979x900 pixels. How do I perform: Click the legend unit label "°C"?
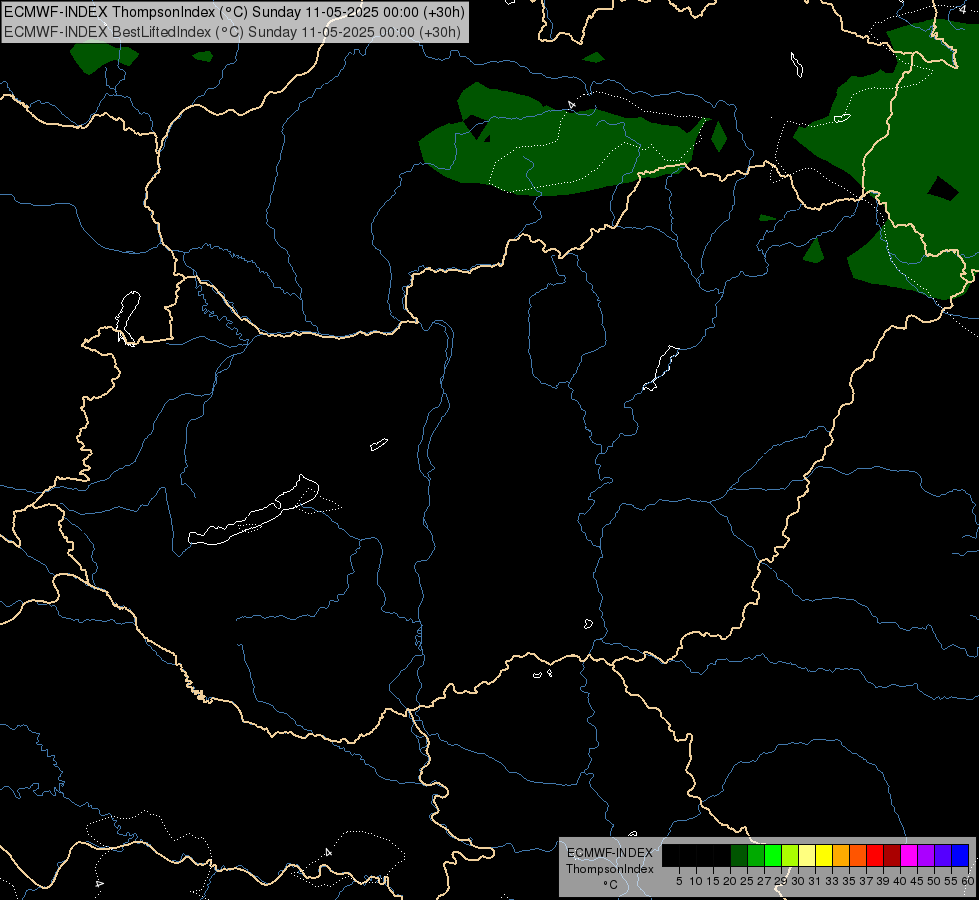coord(611,885)
